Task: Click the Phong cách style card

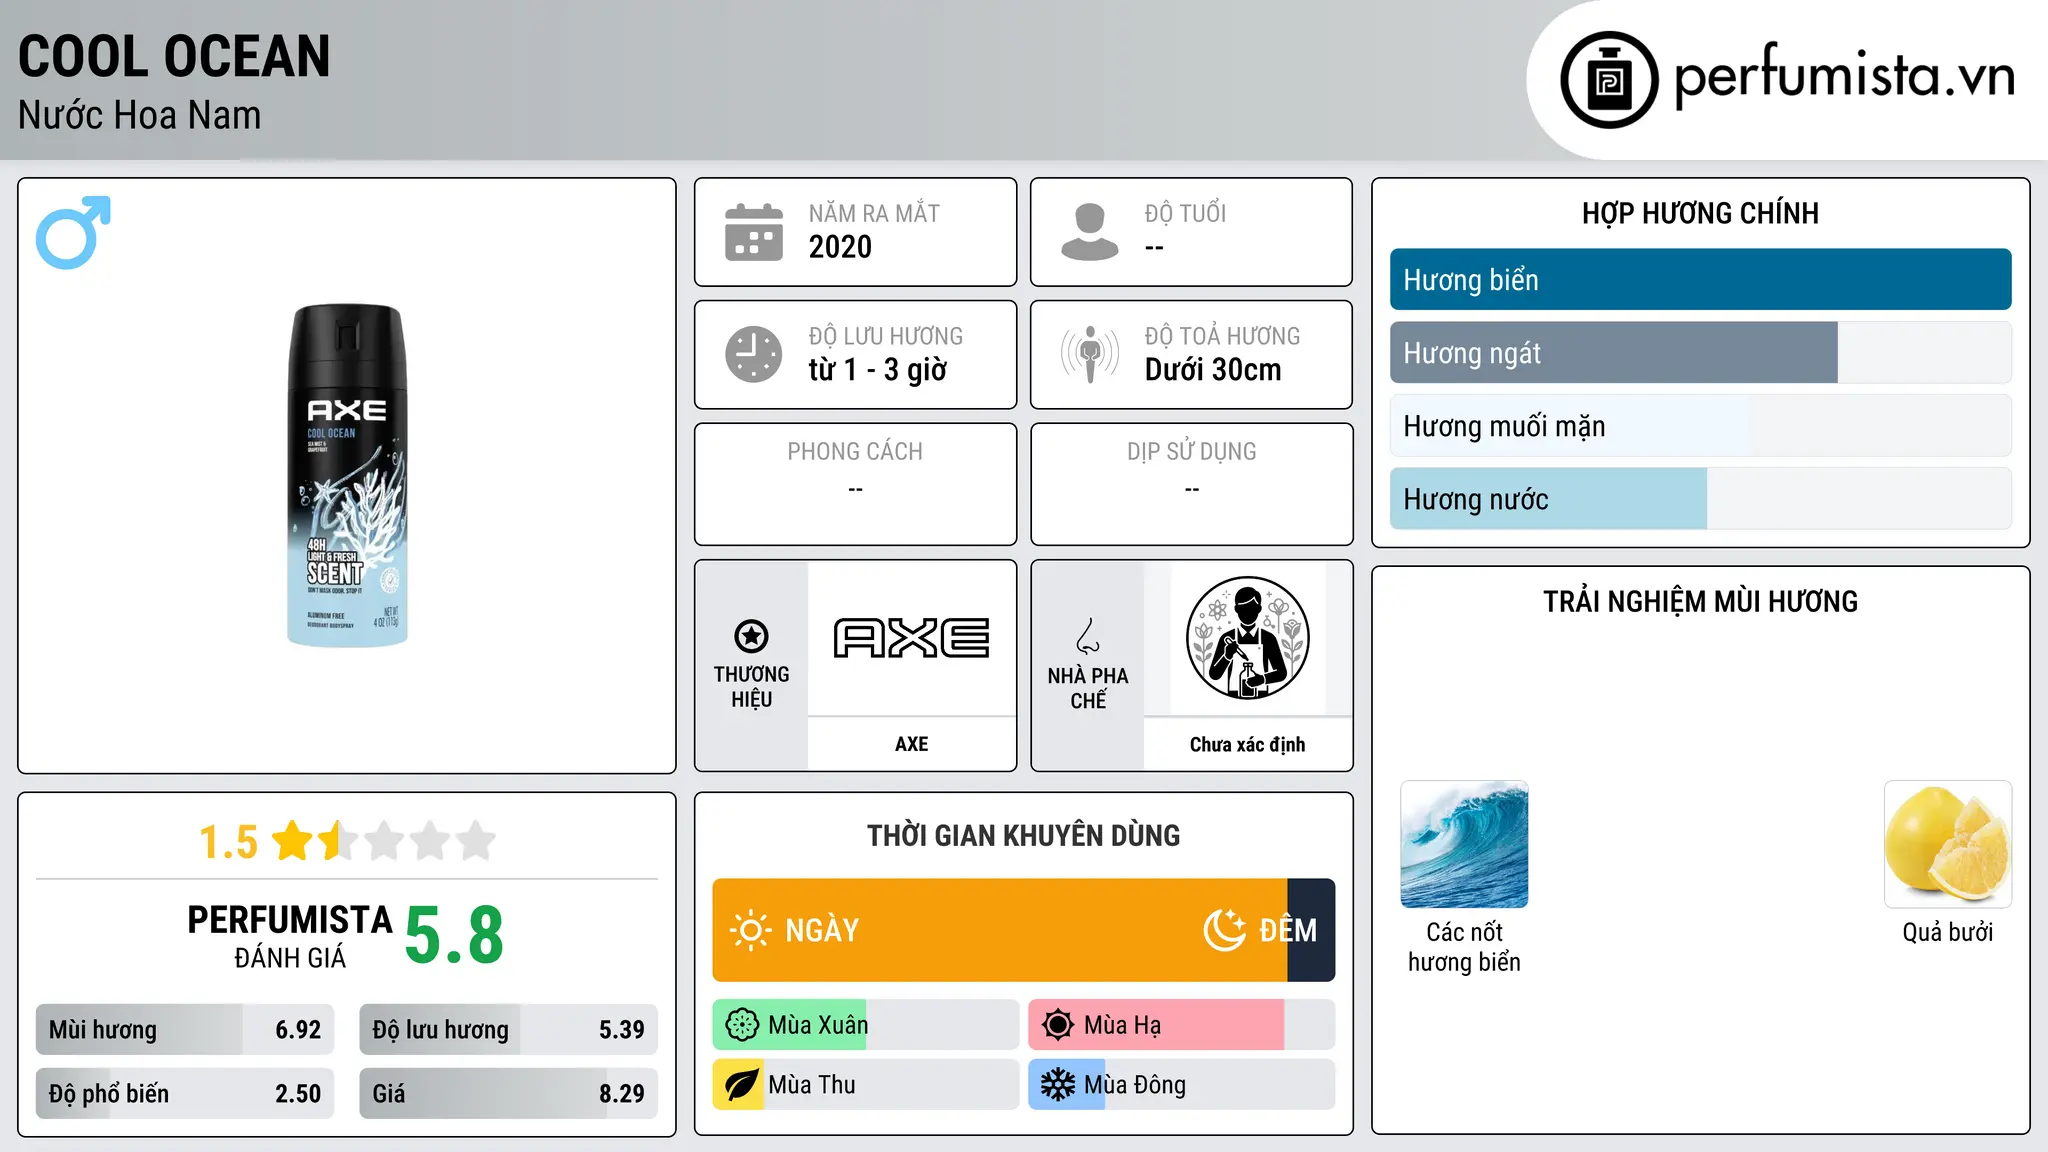Action: pos(855,484)
